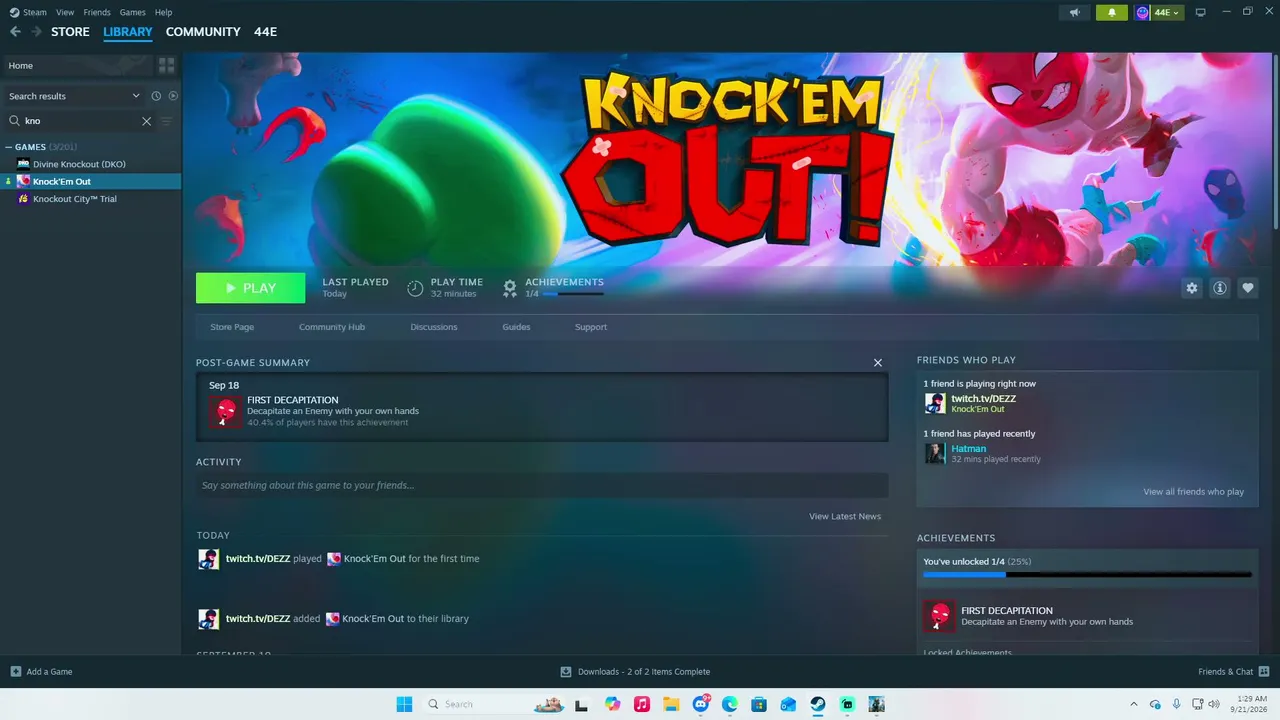Go back with the left arrow
Image resolution: width=1280 pixels, height=720 pixels.
15,32
